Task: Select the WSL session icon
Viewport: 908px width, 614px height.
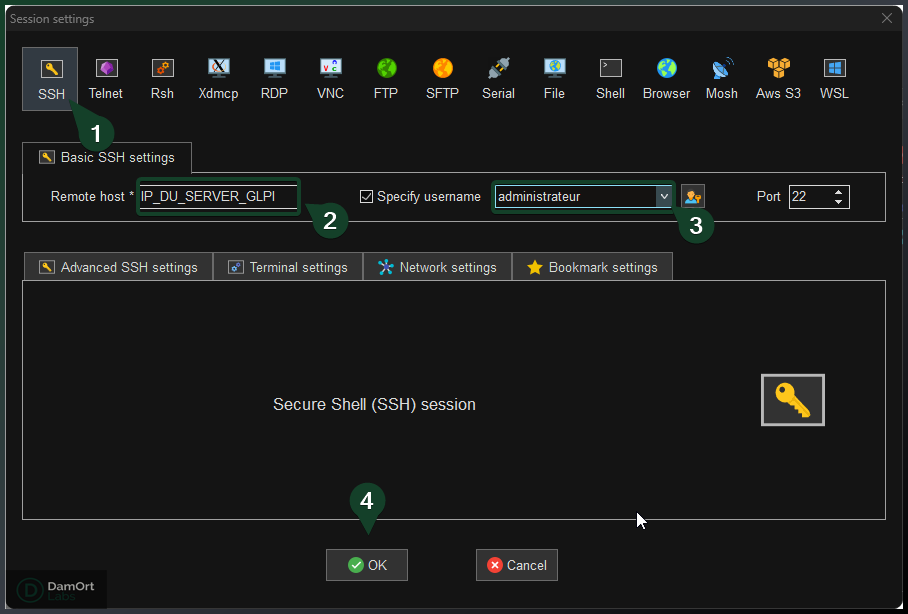Action: [x=834, y=78]
